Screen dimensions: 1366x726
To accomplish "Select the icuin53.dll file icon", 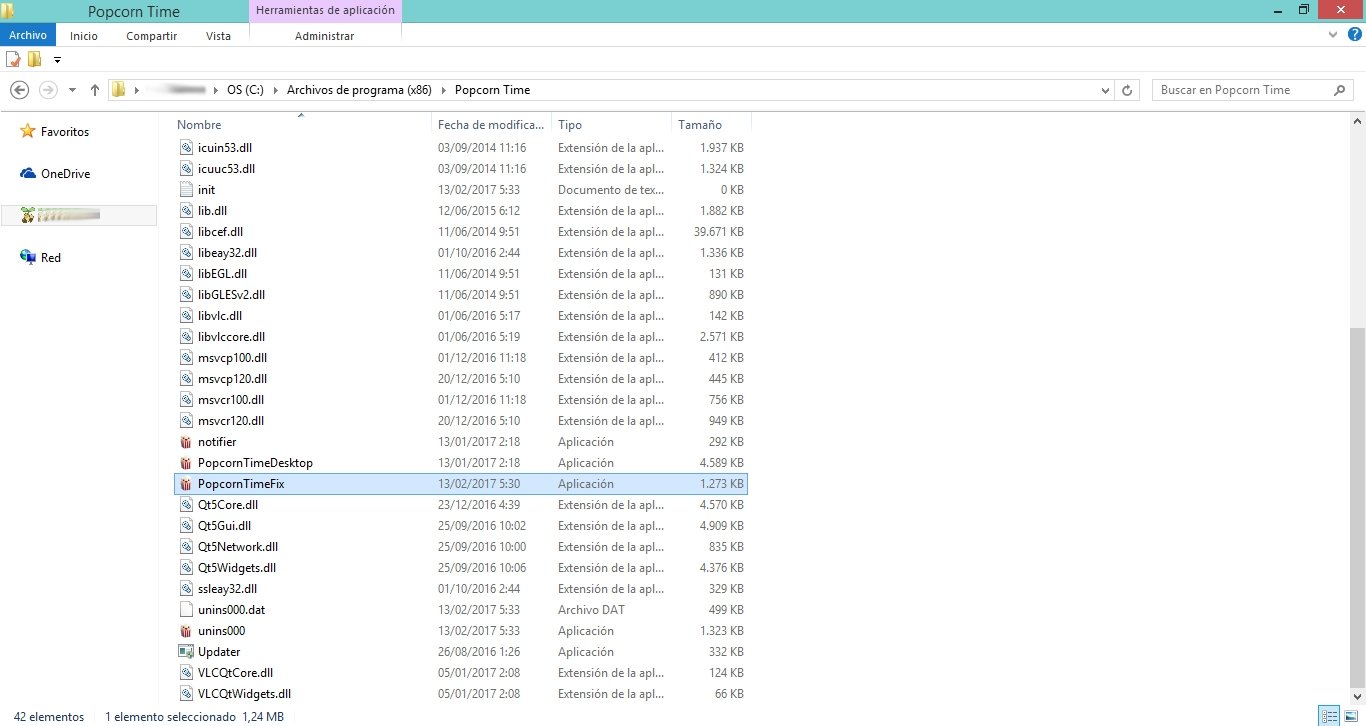I will [185, 148].
